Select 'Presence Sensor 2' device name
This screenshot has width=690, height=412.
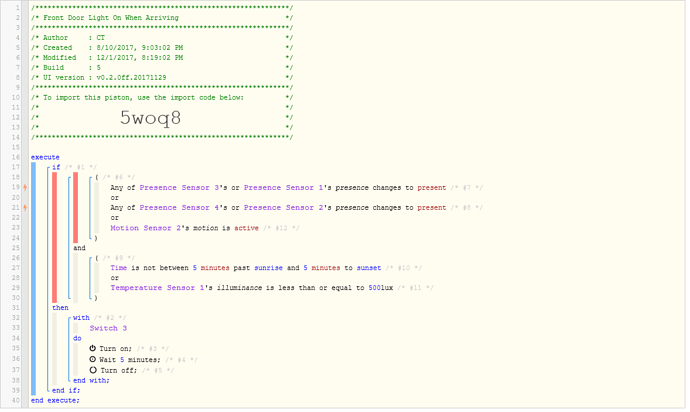pos(283,208)
